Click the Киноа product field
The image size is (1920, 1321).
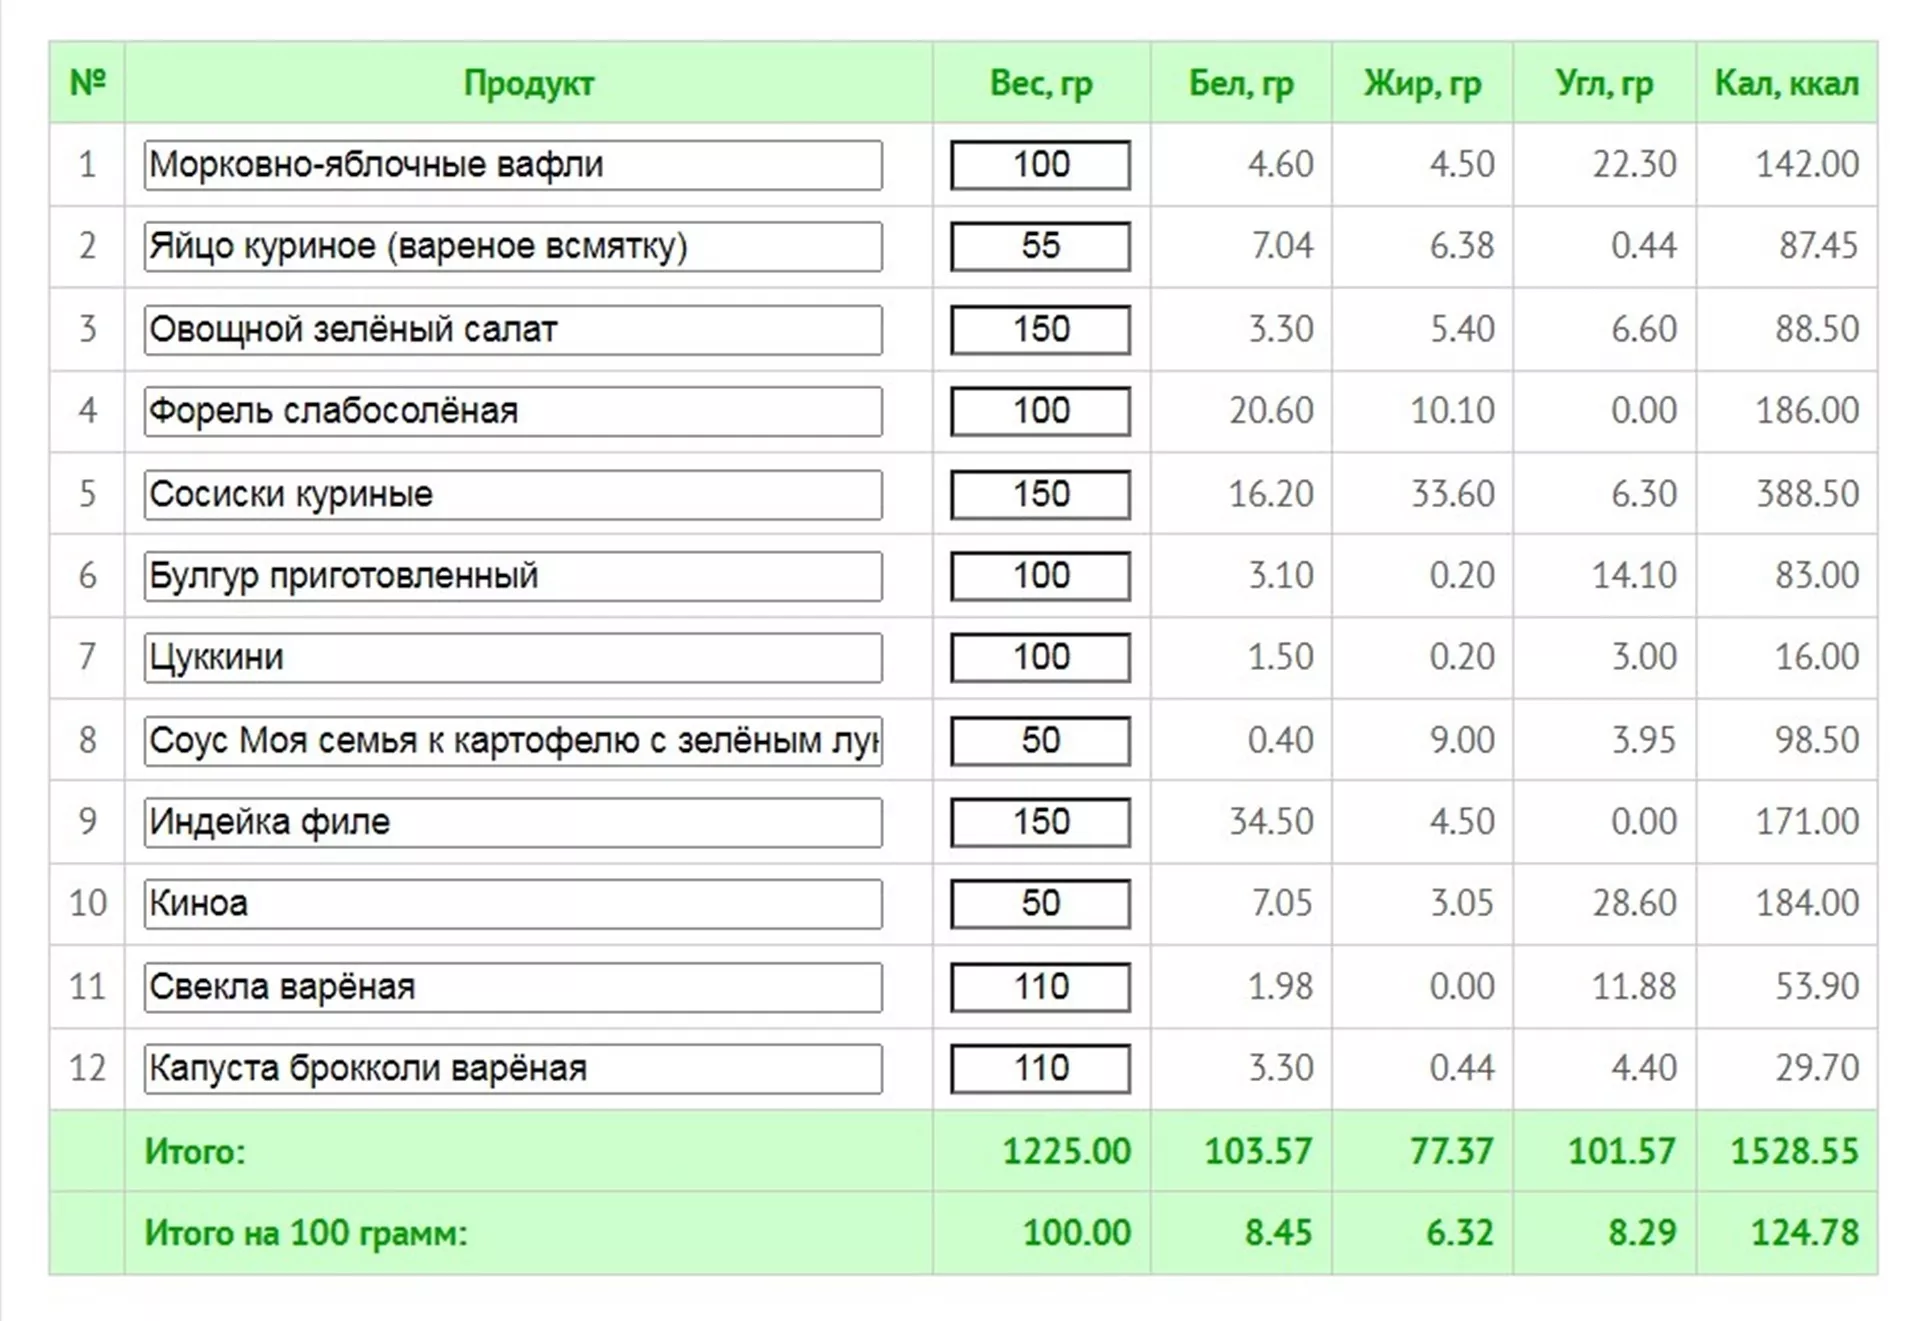pos(512,904)
